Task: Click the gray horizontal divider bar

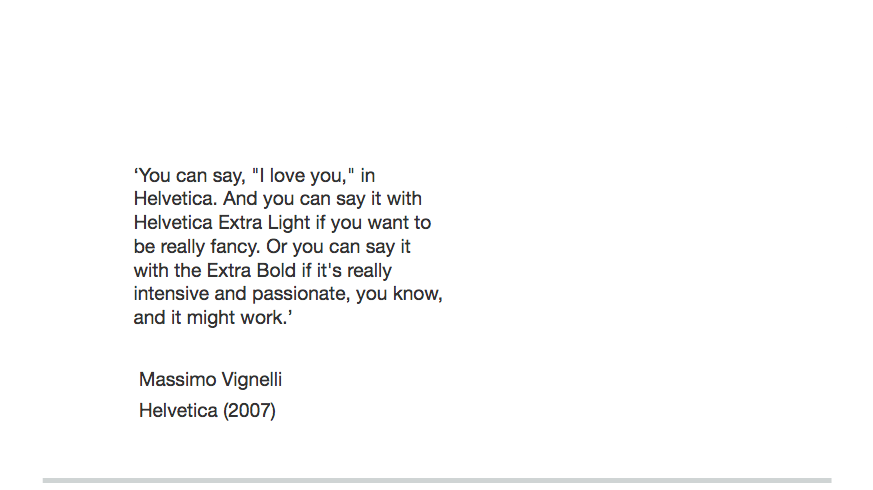Action: 436,480
